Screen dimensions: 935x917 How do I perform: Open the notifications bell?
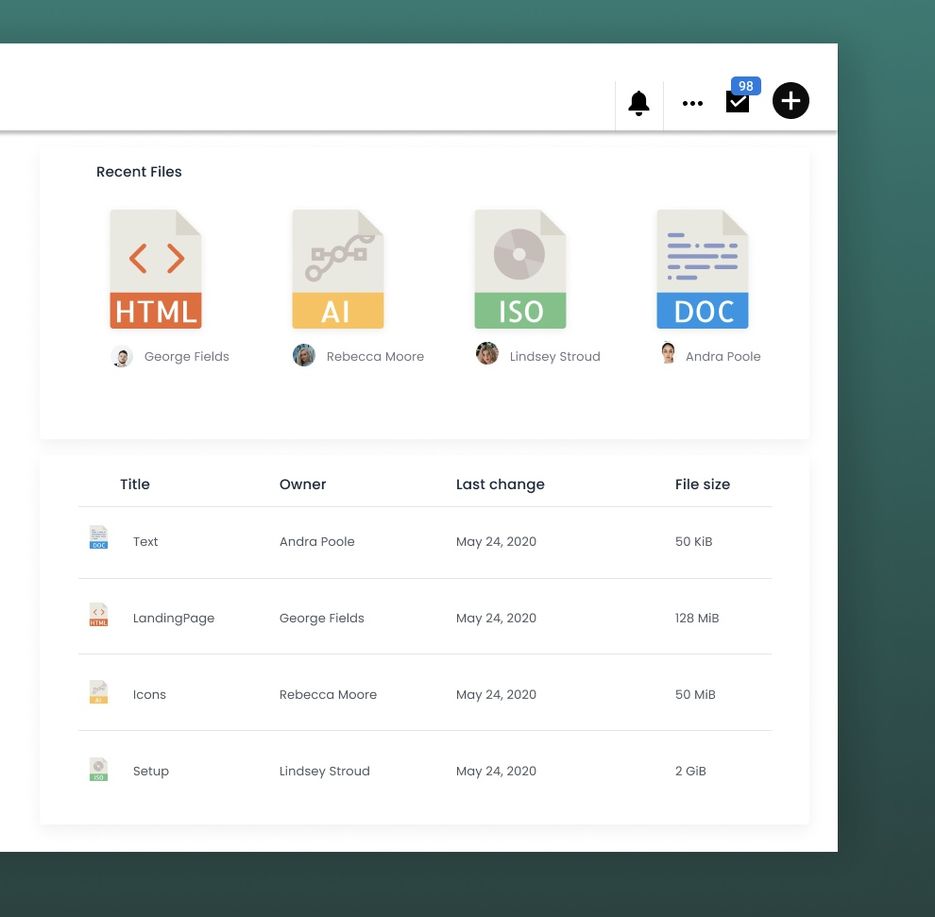tap(639, 103)
